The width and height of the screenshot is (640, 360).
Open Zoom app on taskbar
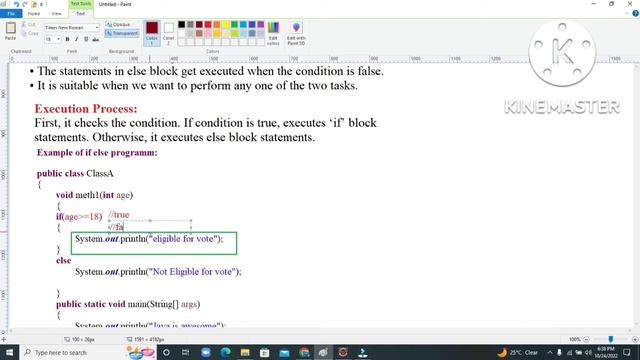point(206,352)
